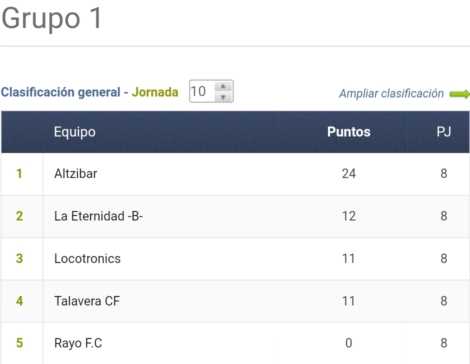
Task: Open the Ampliar clasificación link
Action: pyautogui.click(x=391, y=94)
